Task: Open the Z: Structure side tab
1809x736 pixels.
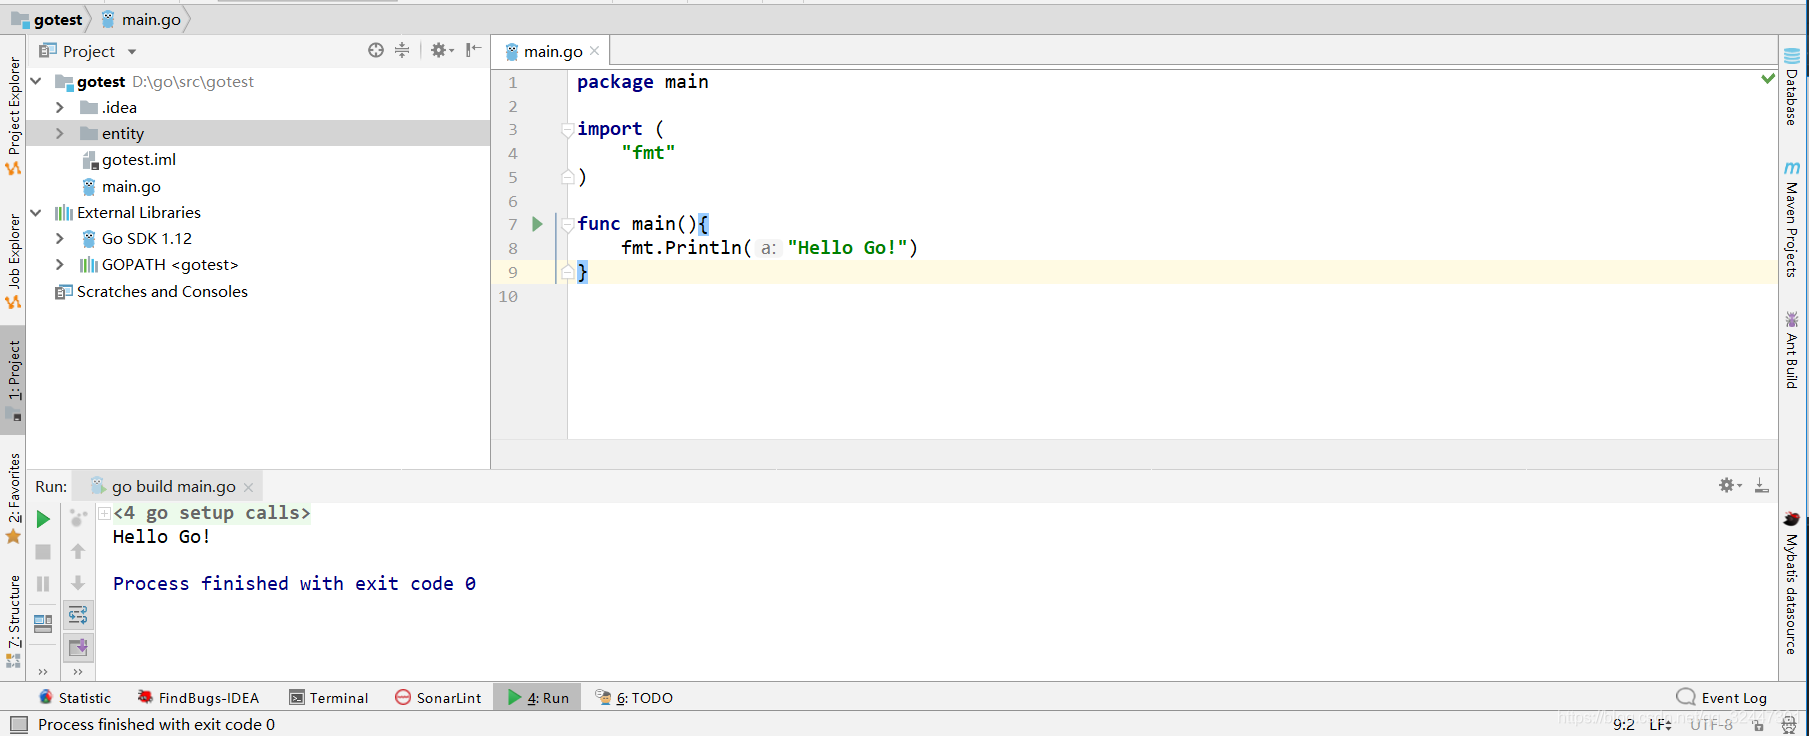Action: pos(13,620)
